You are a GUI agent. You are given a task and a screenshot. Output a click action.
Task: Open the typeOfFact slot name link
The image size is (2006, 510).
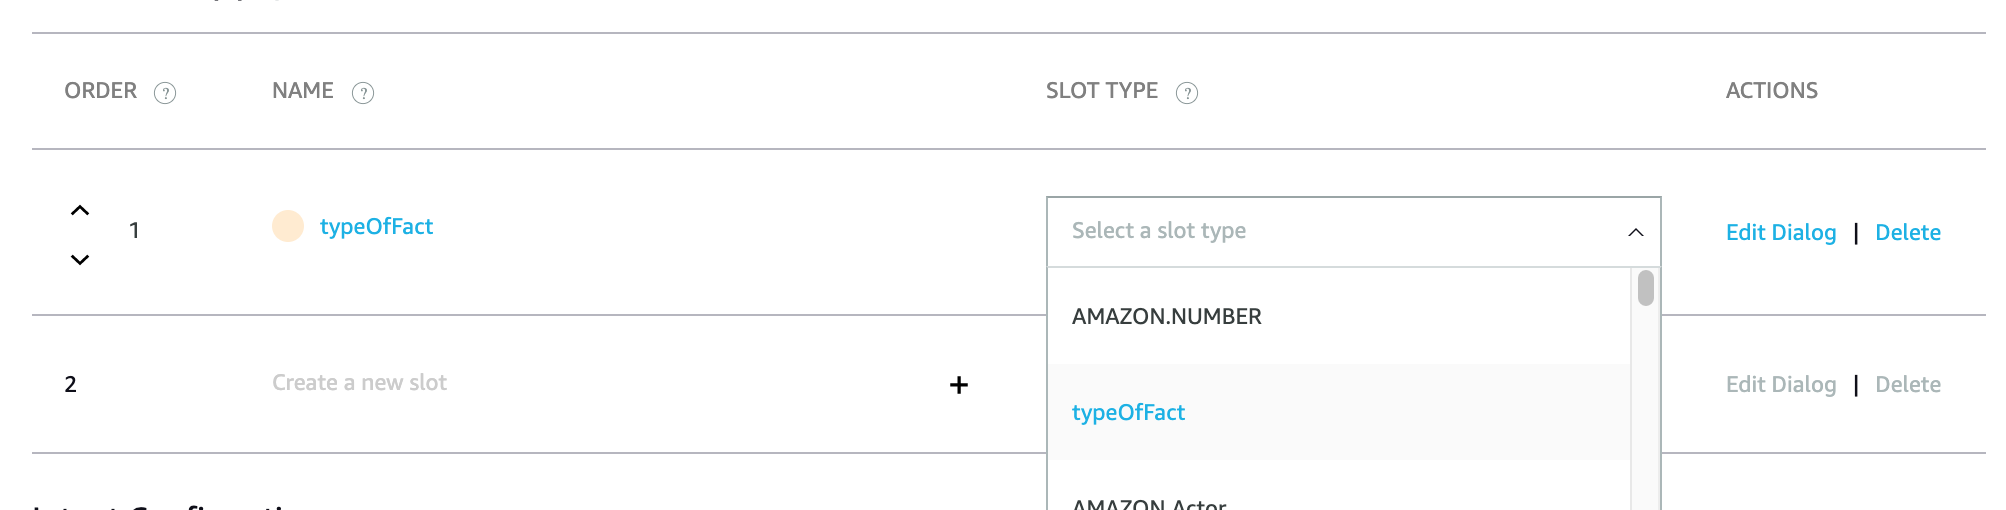(x=376, y=227)
